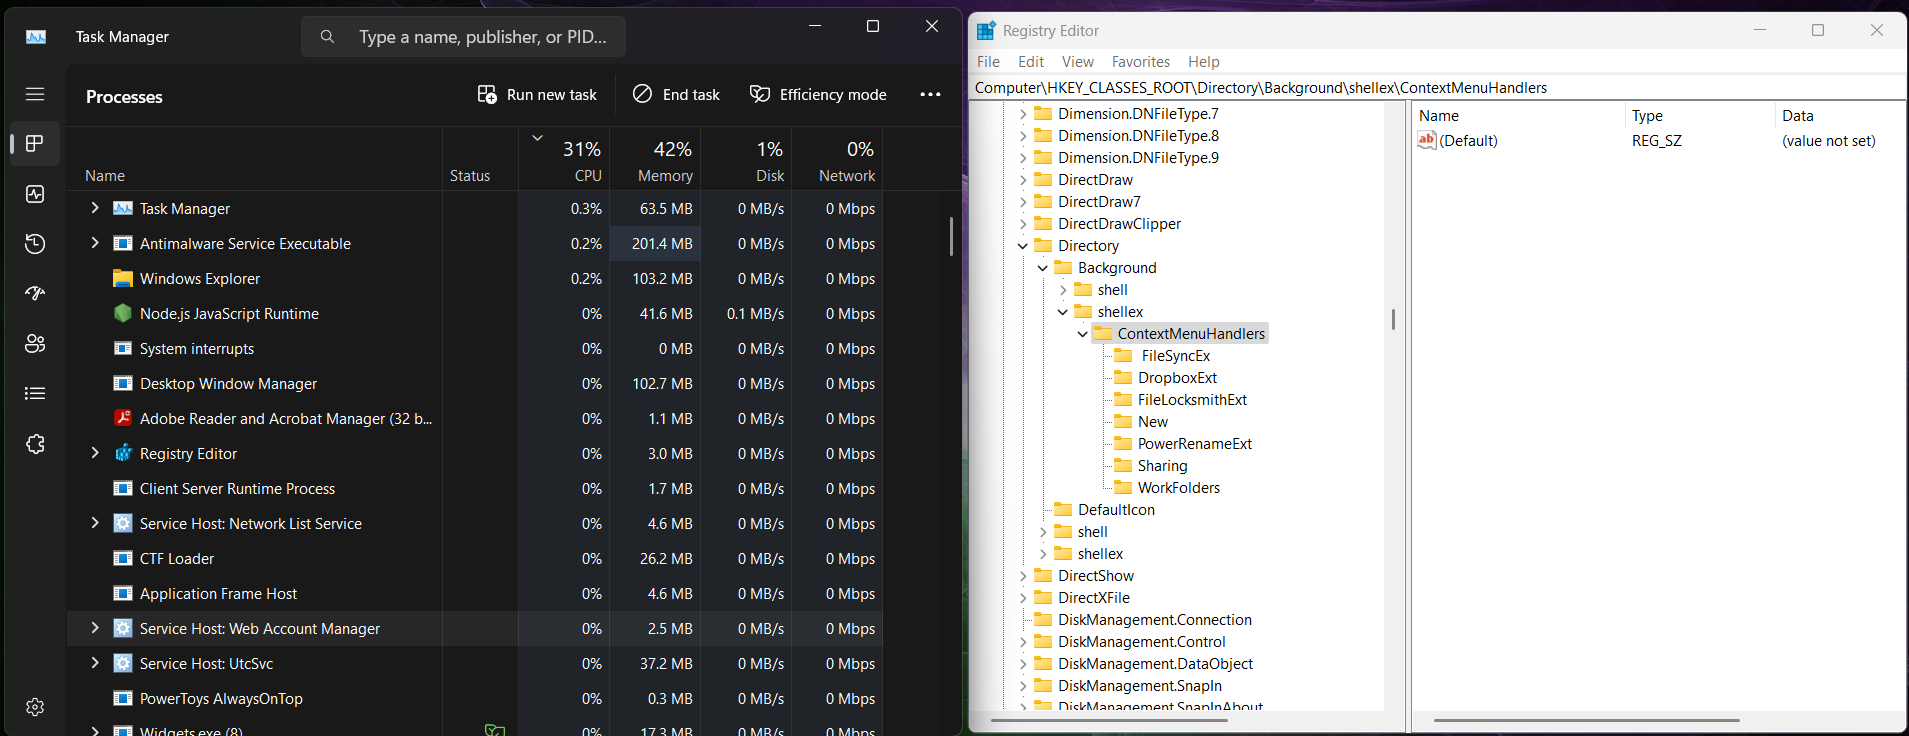
Task: Select the DefaultIcon registry key
Action: coord(1116,510)
